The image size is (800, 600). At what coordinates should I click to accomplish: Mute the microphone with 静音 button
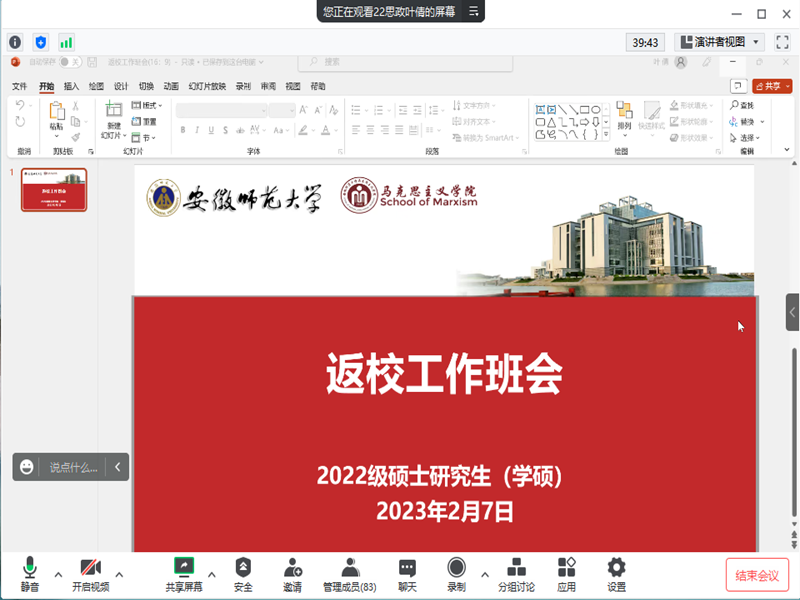pos(30,575)
